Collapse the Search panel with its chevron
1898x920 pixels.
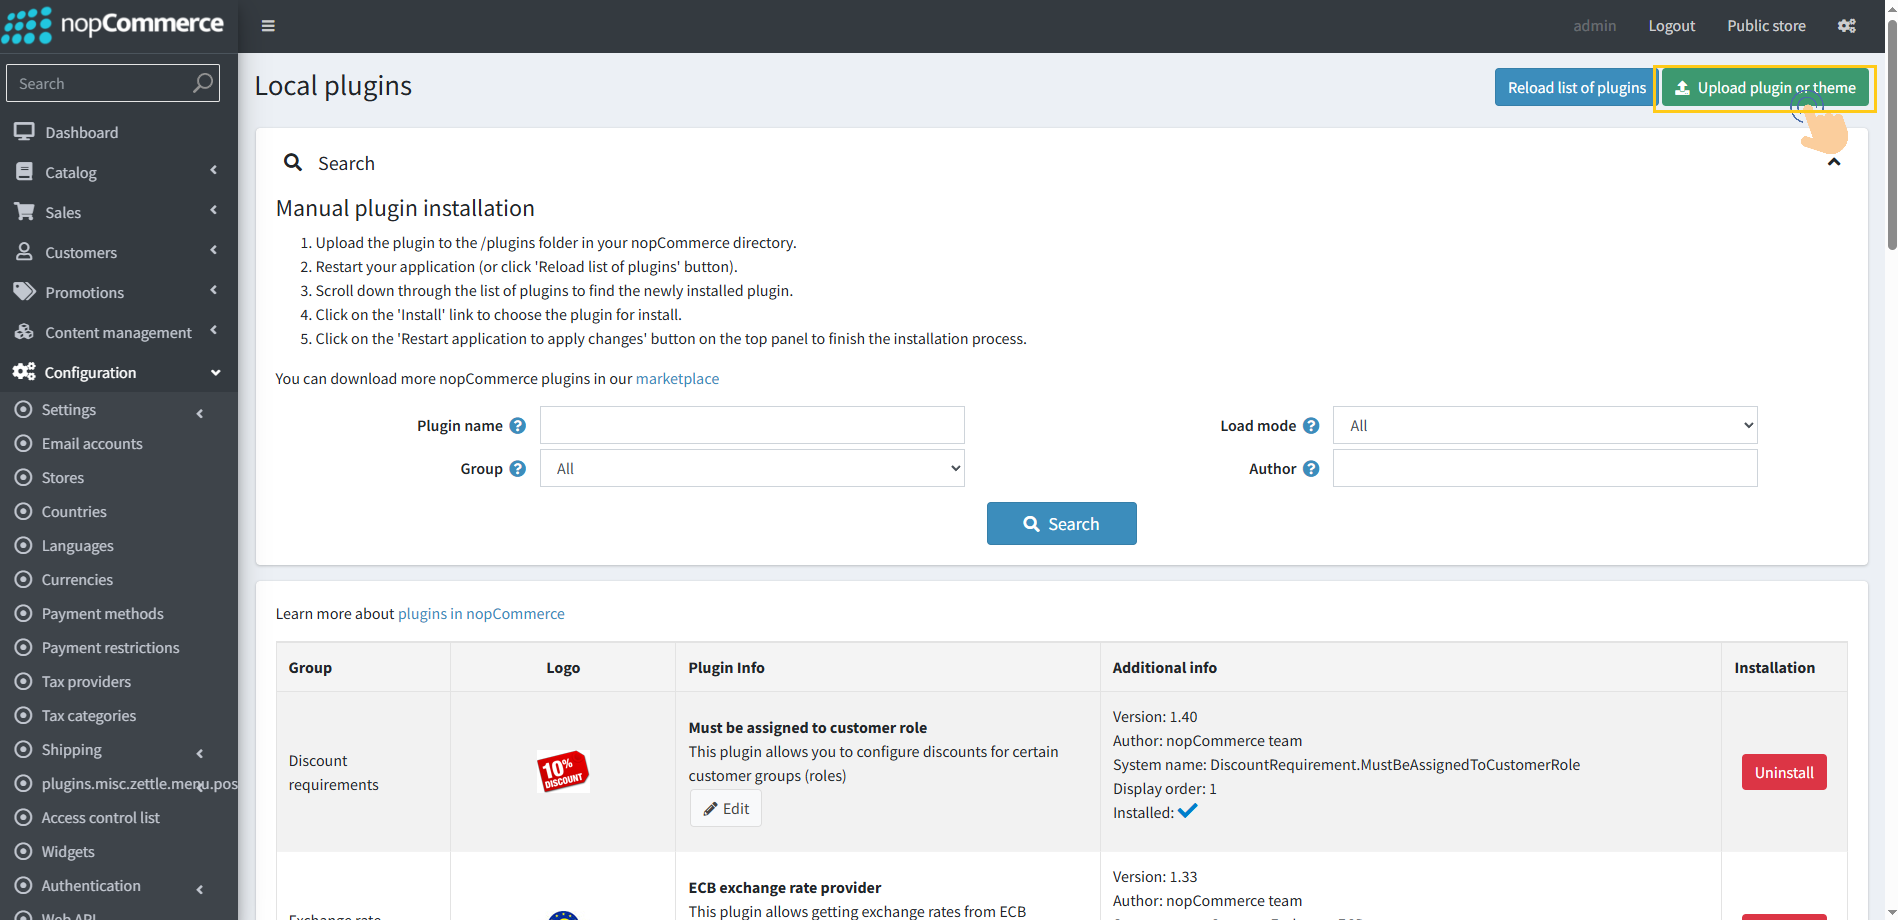coord(1835,162)
